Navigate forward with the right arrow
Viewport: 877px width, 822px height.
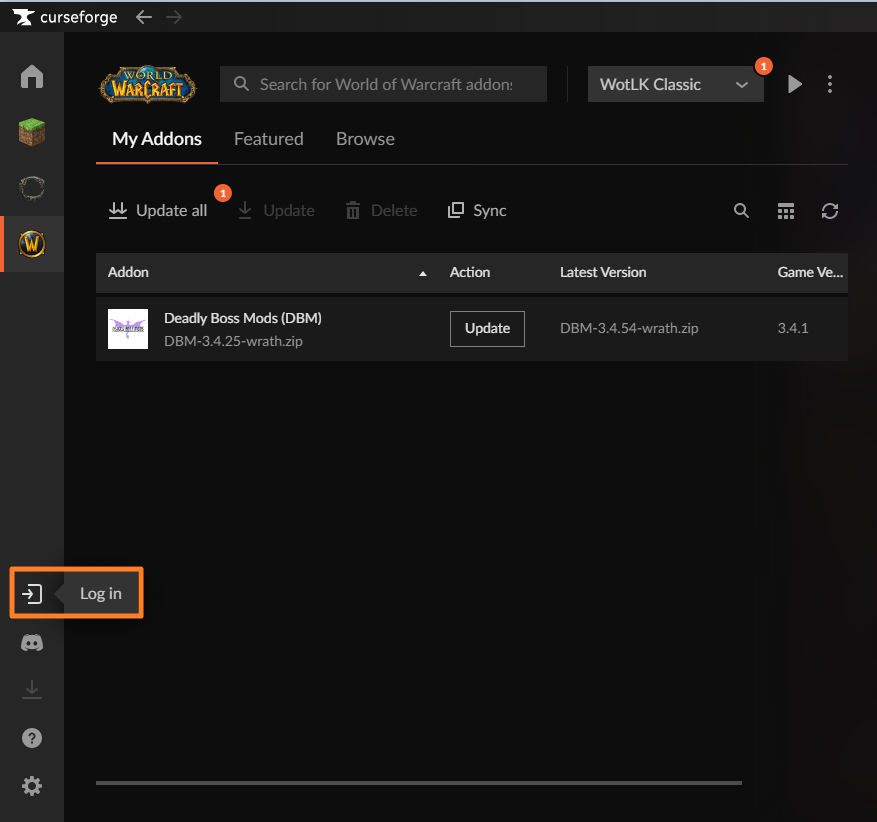pyautogui.click(x=174, y=17)
